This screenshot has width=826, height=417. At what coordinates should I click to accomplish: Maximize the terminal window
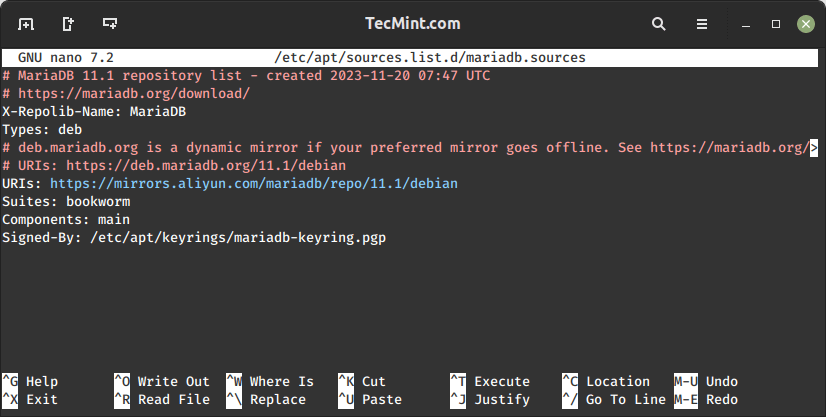click(773, 23)
